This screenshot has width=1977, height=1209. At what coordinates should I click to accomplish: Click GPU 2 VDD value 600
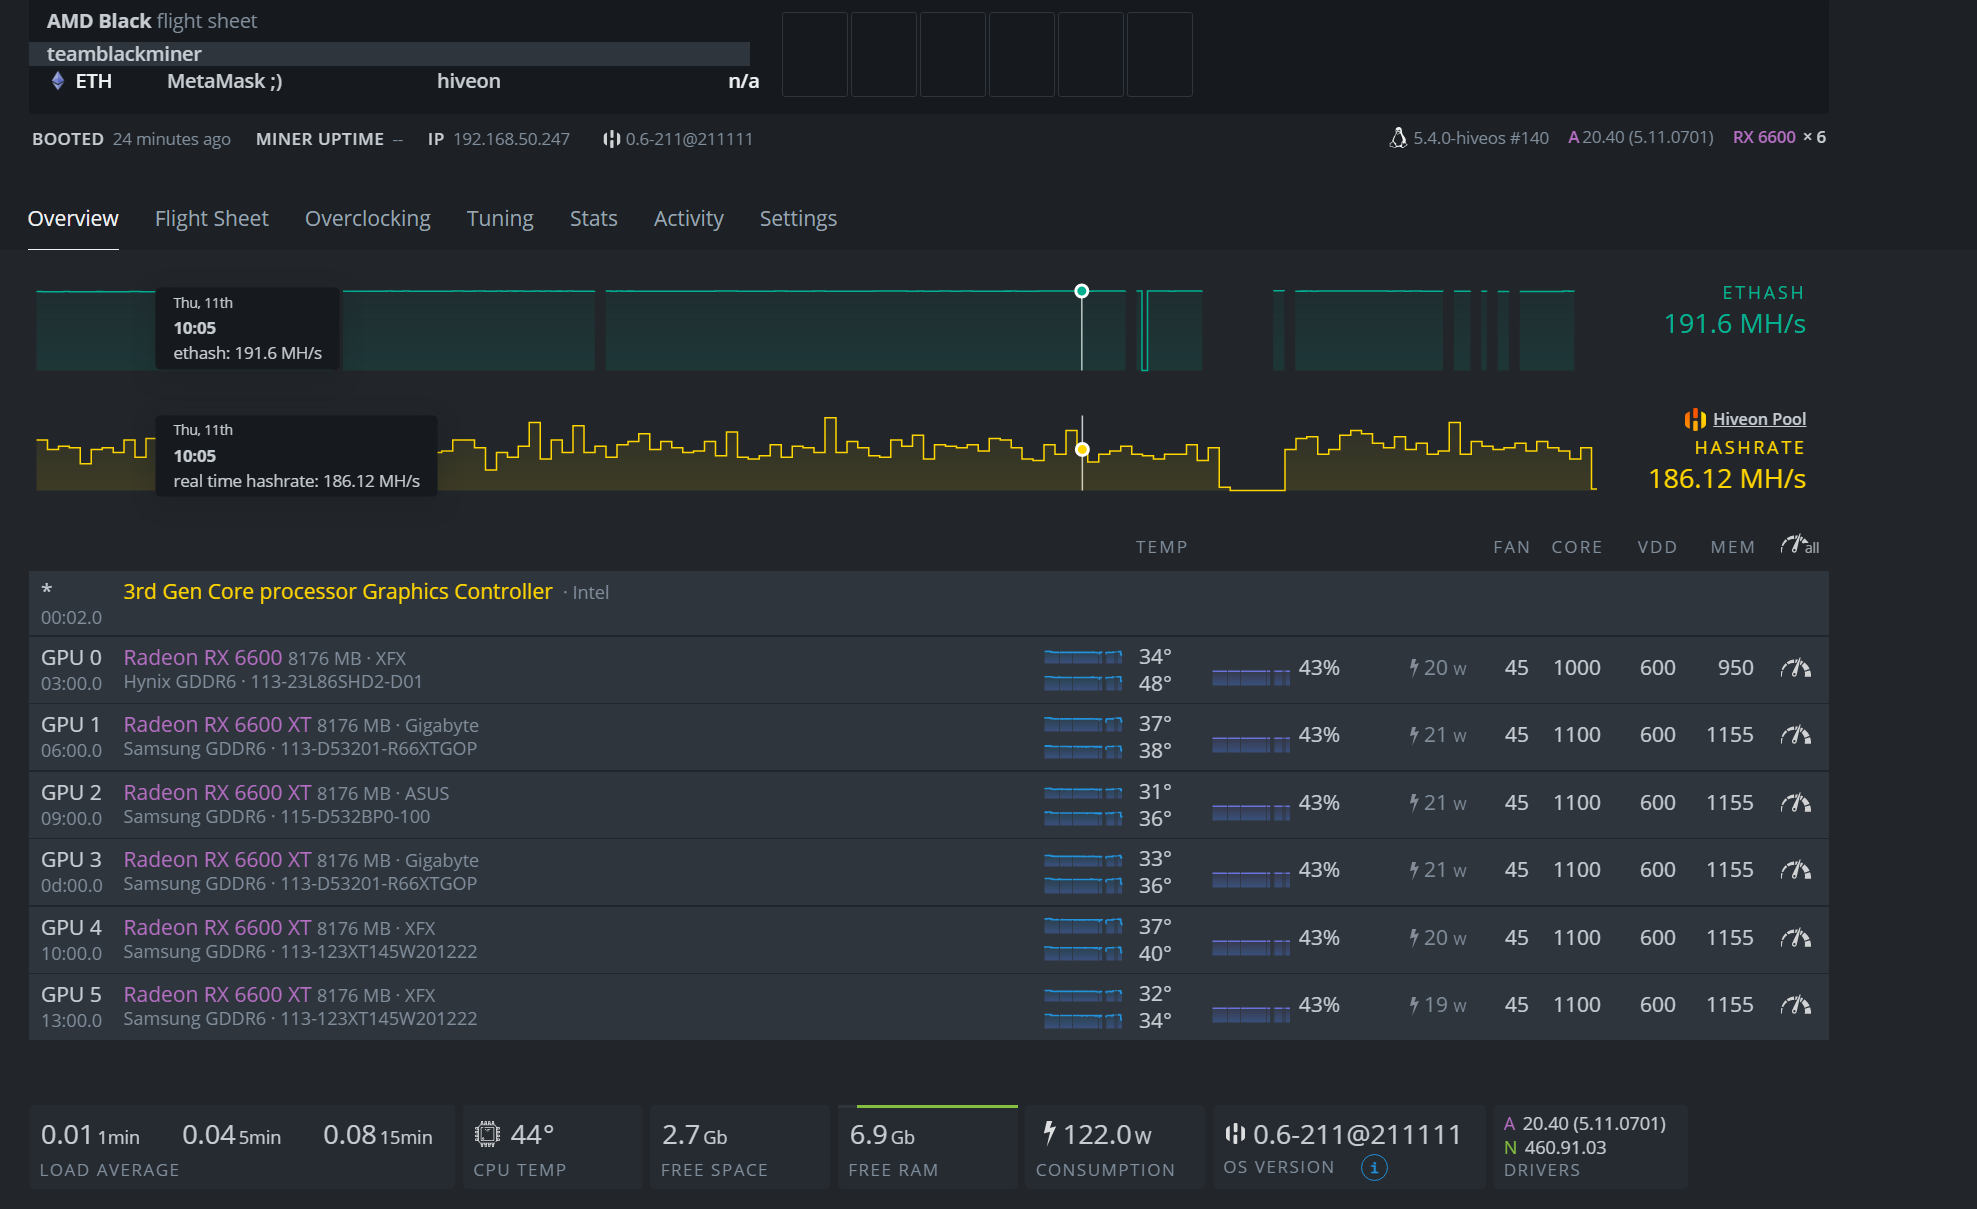(x=1658, y=803)
